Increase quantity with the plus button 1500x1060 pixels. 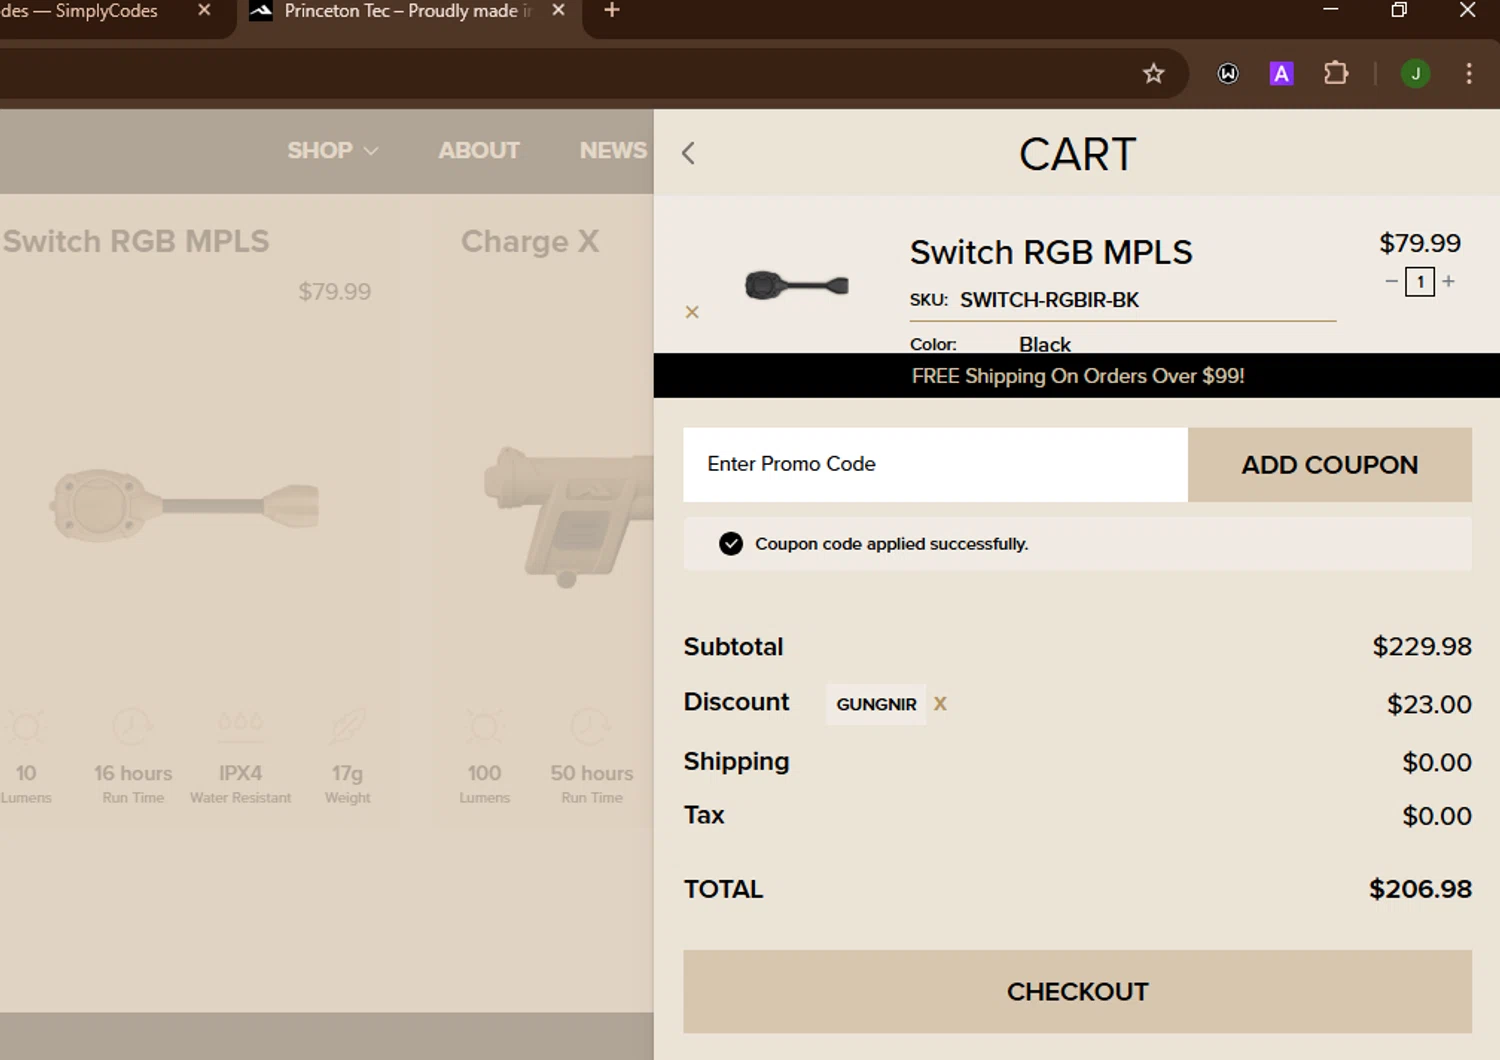(1448, 281)
